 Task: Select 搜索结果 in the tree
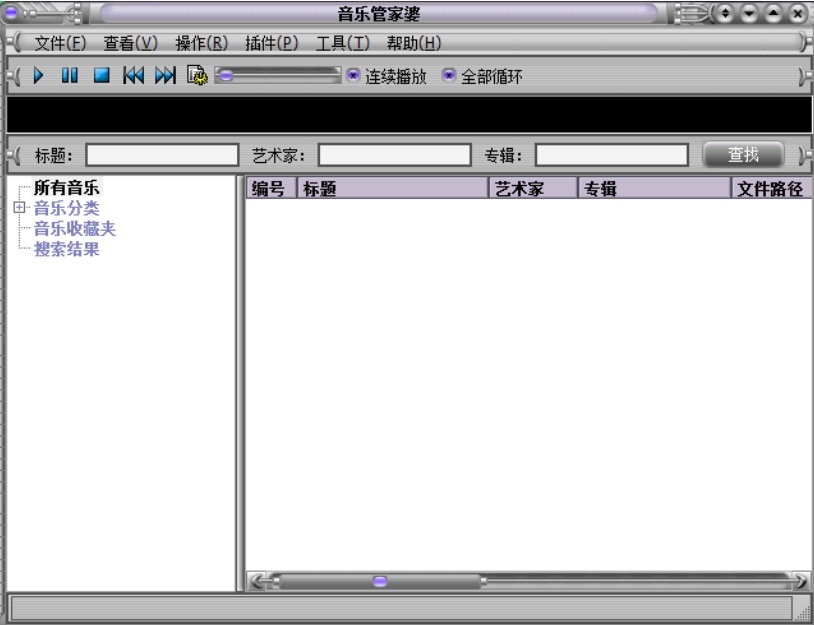pyautogui.click(x=66, y=249)
